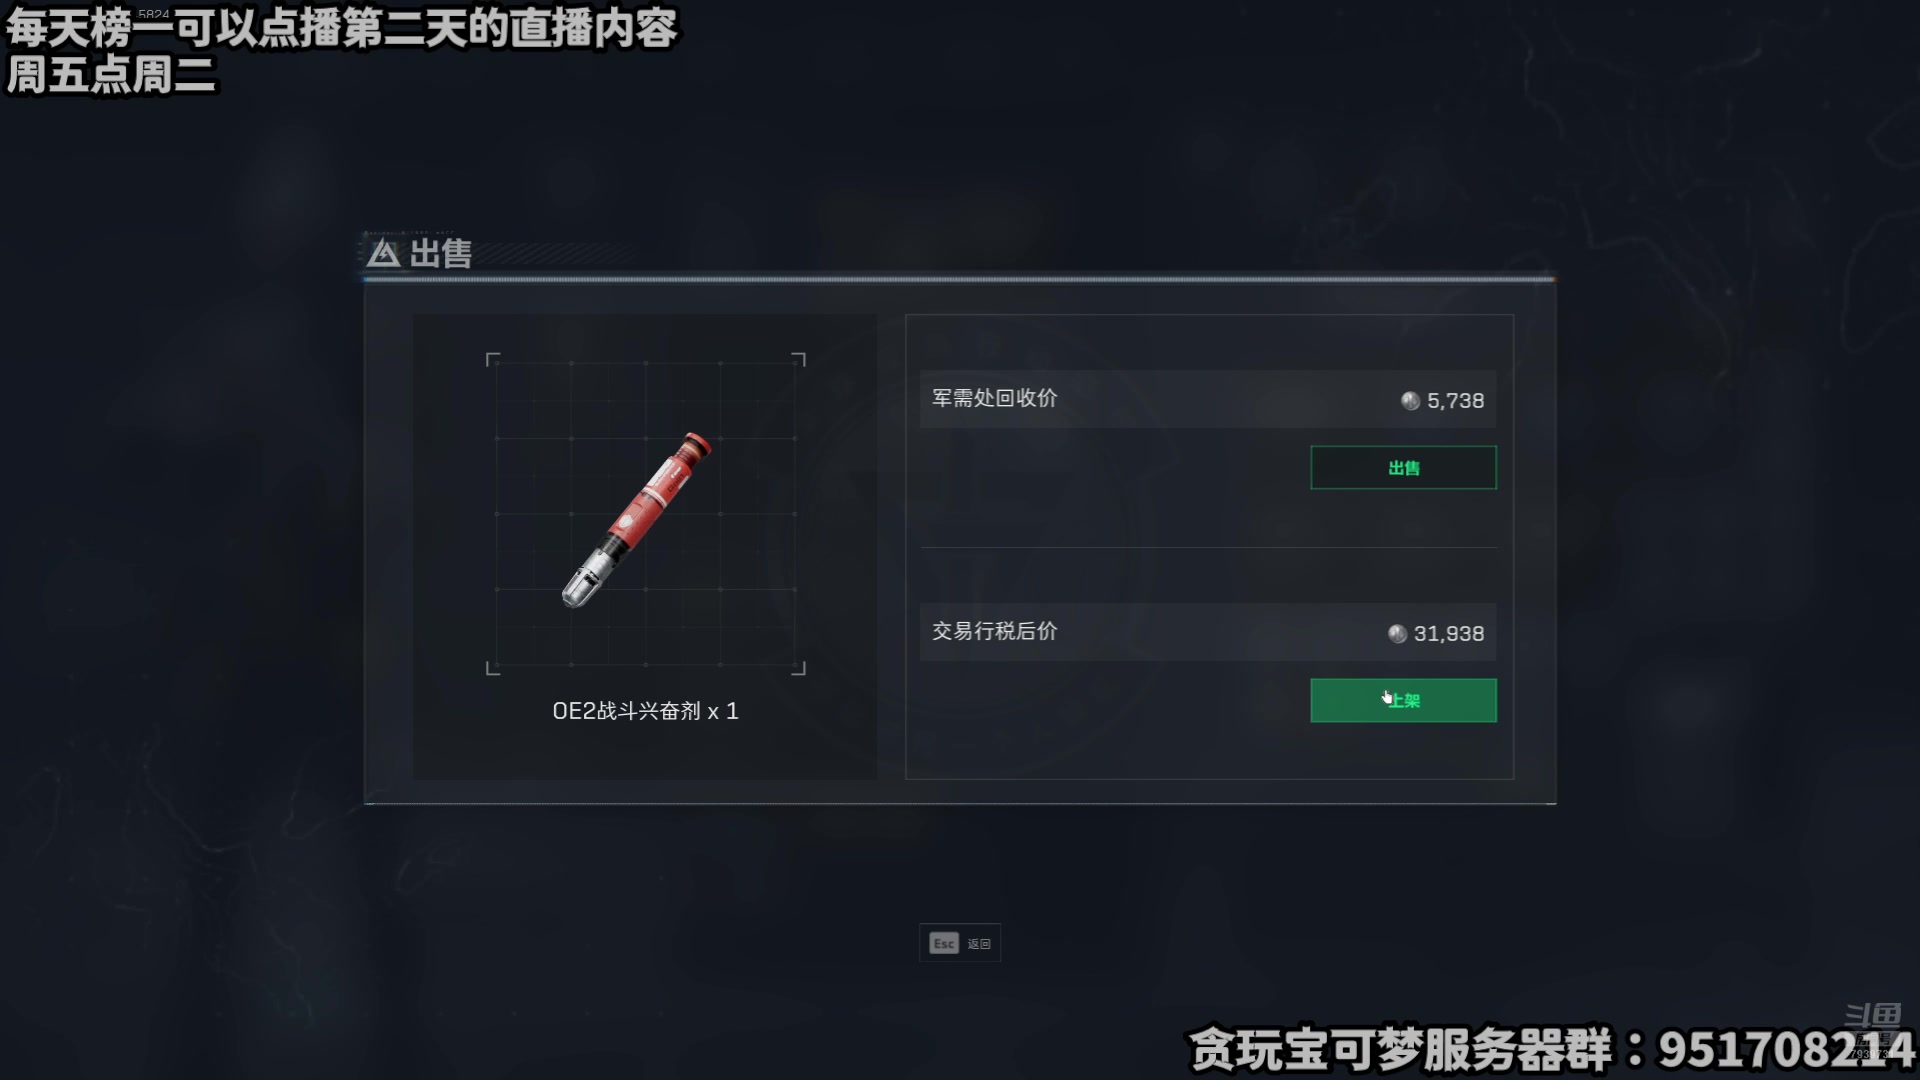
Task: Click the 贪玩宝可梦服务器群 overlay text
Action: (1401, 1050)
